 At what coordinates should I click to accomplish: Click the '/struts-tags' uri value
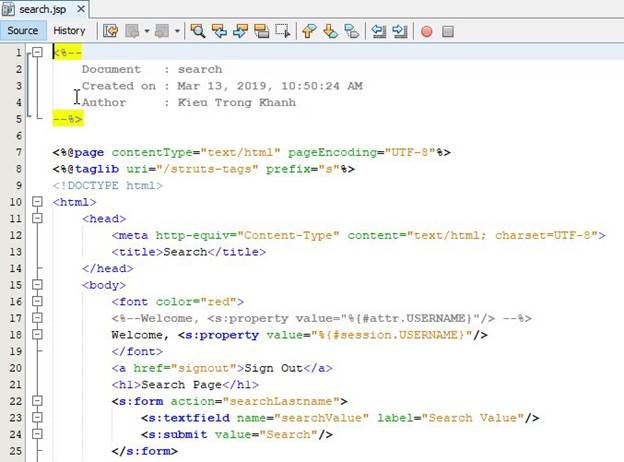tap(207, 169)
